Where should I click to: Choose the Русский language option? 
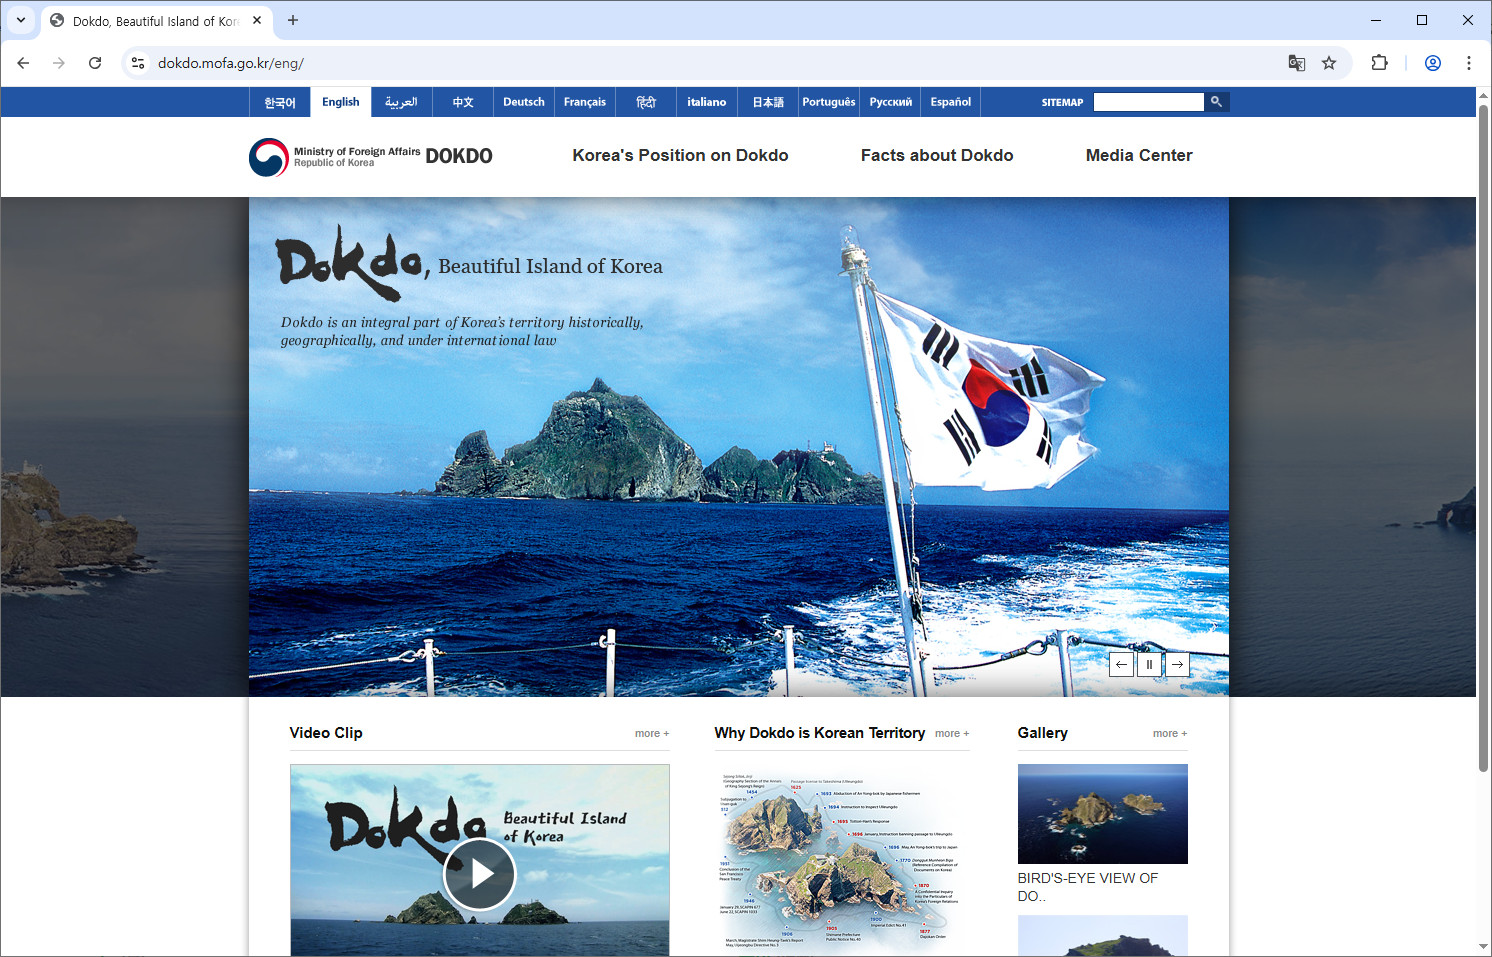[x=890, y=102]
